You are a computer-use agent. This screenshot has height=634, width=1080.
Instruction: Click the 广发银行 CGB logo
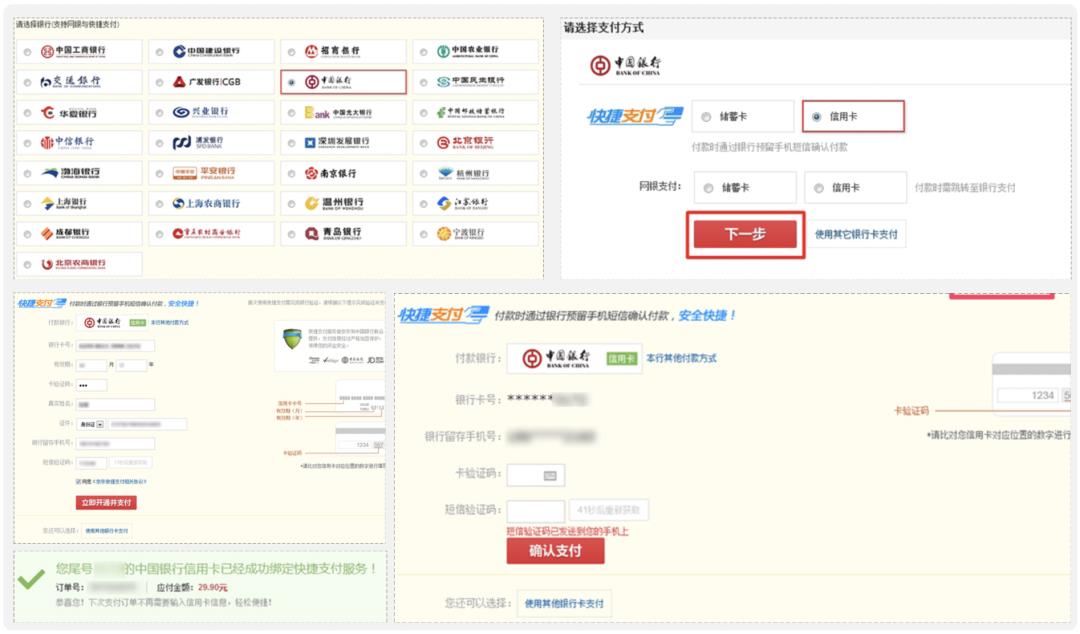pos(206,81)
